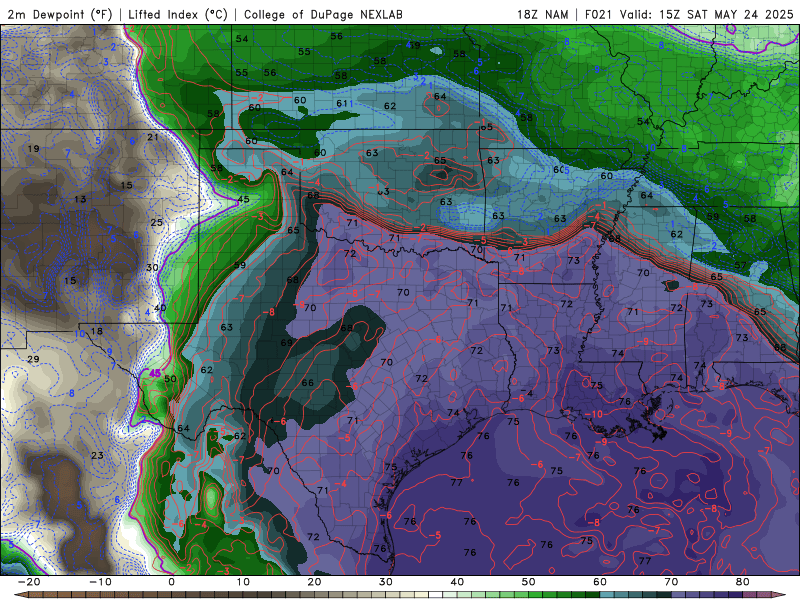Click the black '25' dewpoint value on the map
Screen dimensions: 800x600
(x=157, y=222)
